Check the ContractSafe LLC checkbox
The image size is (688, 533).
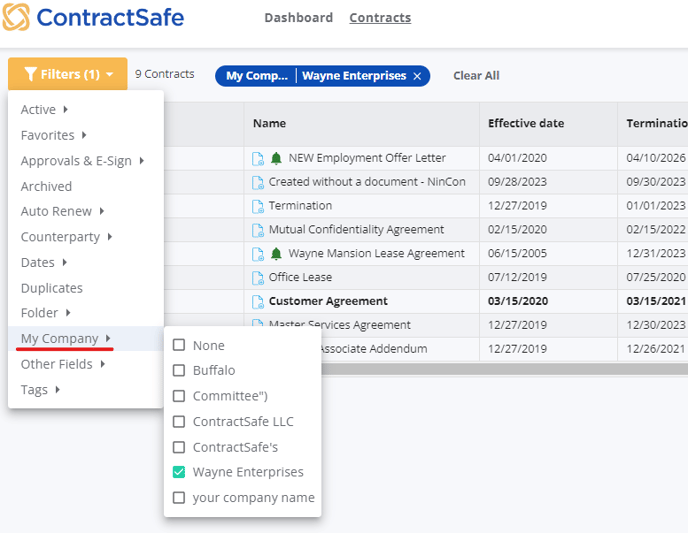point(179,422)
